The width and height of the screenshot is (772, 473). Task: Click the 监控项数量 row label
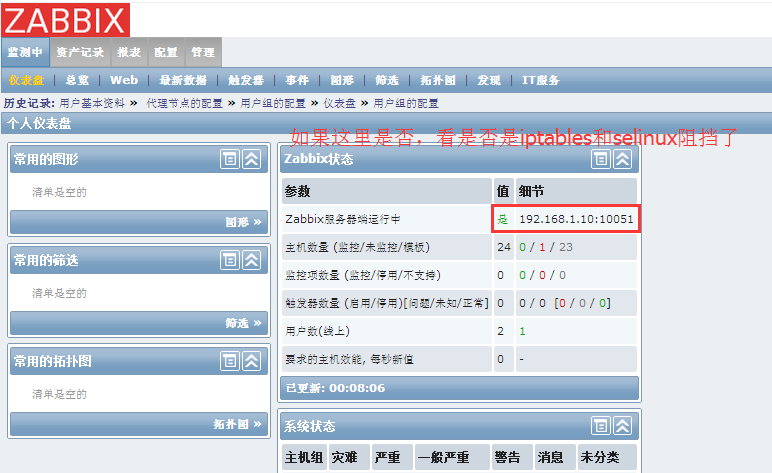click(363, 275)
